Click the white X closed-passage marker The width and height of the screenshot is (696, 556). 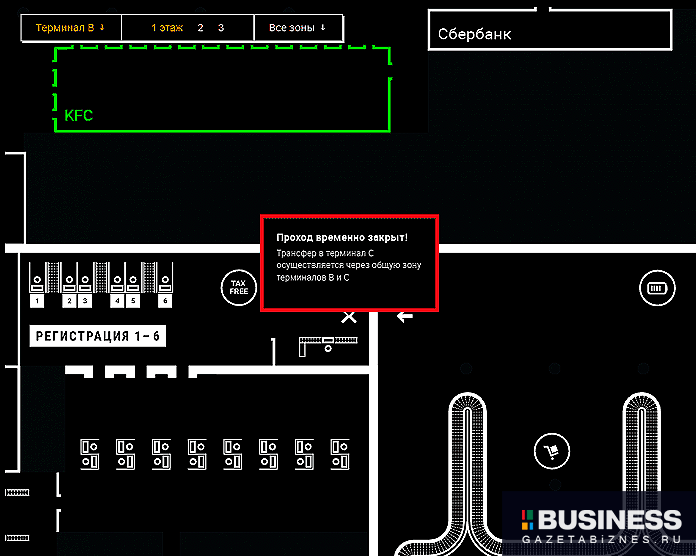click(x=349, y=317)
